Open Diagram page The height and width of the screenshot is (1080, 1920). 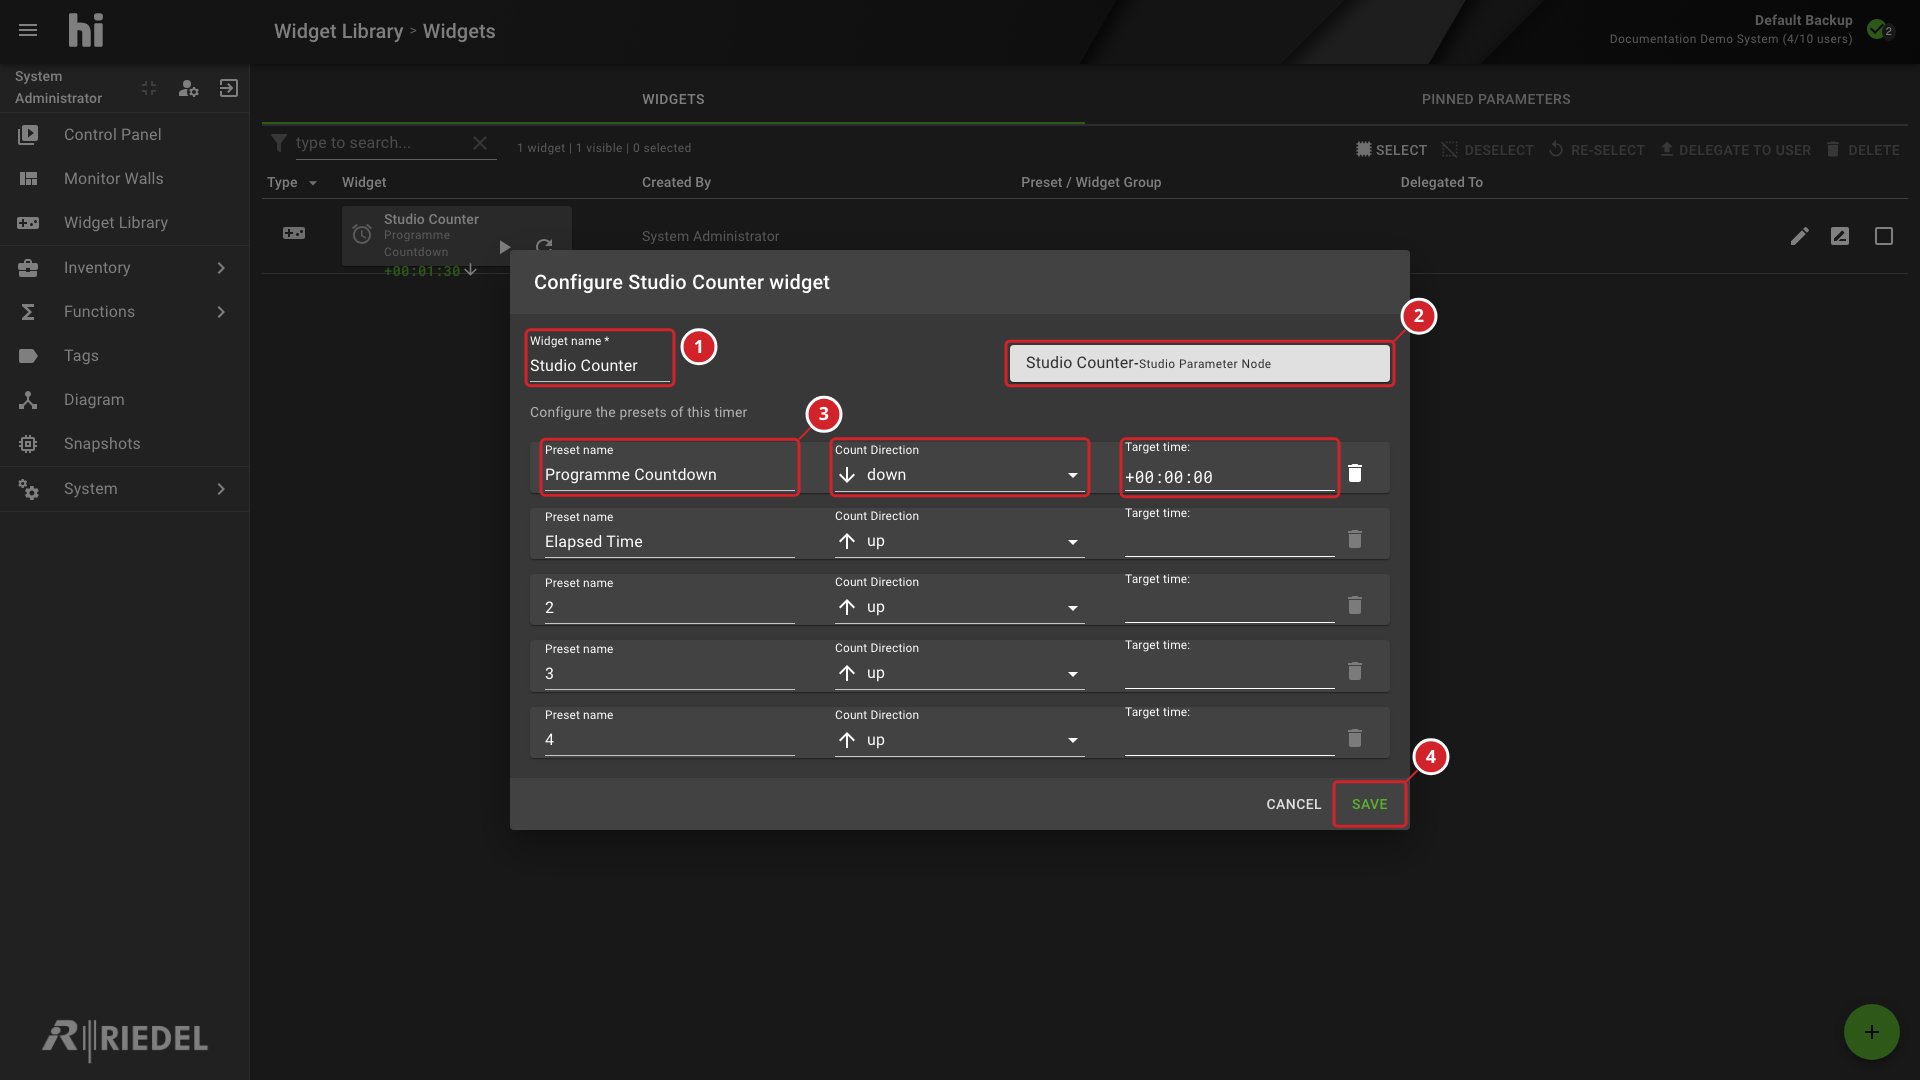[125, 399]
